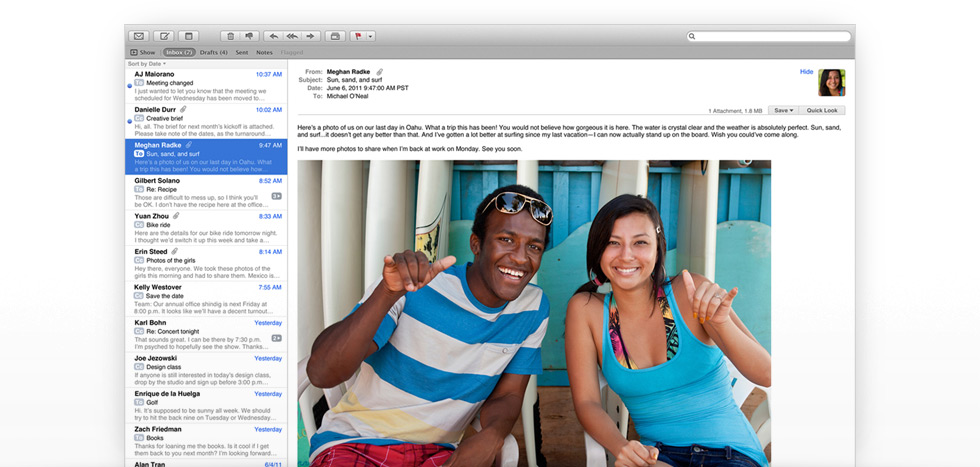
Task: Toggle mailbox list with Show button
Action: [142, 52]
